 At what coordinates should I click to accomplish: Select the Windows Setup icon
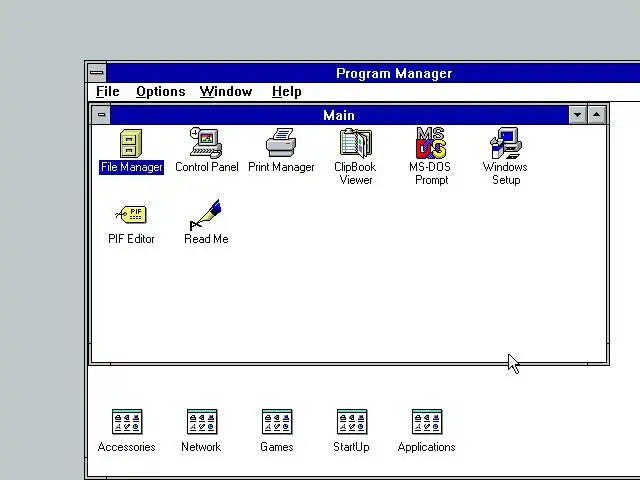pyautogui.click(x=506, y=143)
